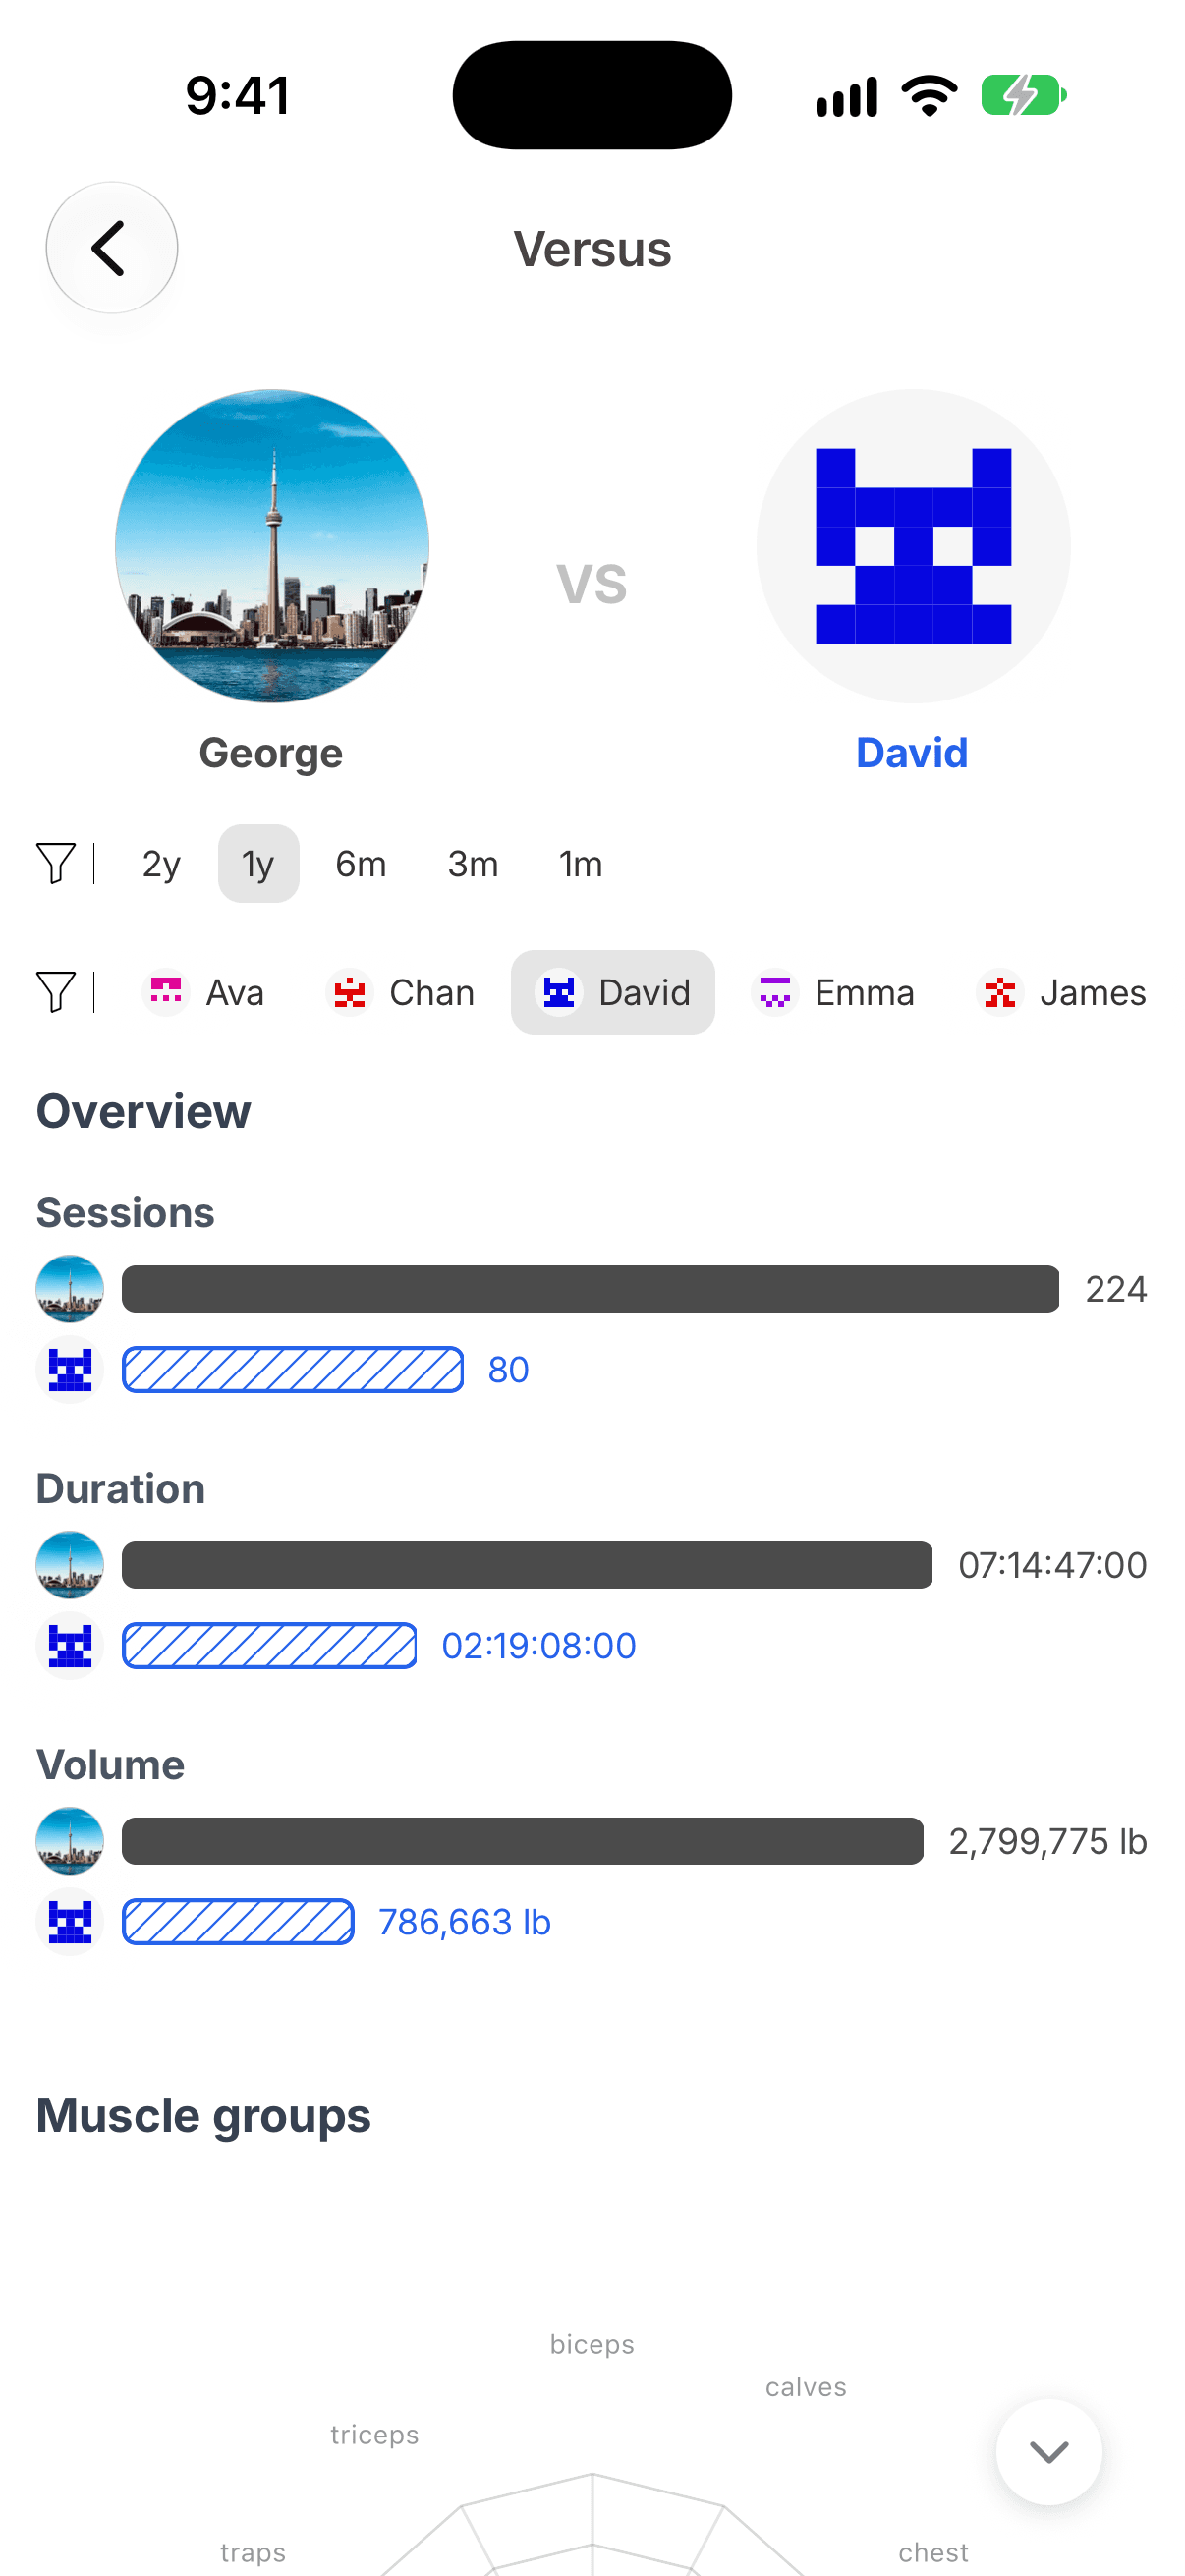This screenshot has width=1185, height=2576.
Task: Tap George's small avatar beside Volume bar
Action: [x=70, y=1841]
